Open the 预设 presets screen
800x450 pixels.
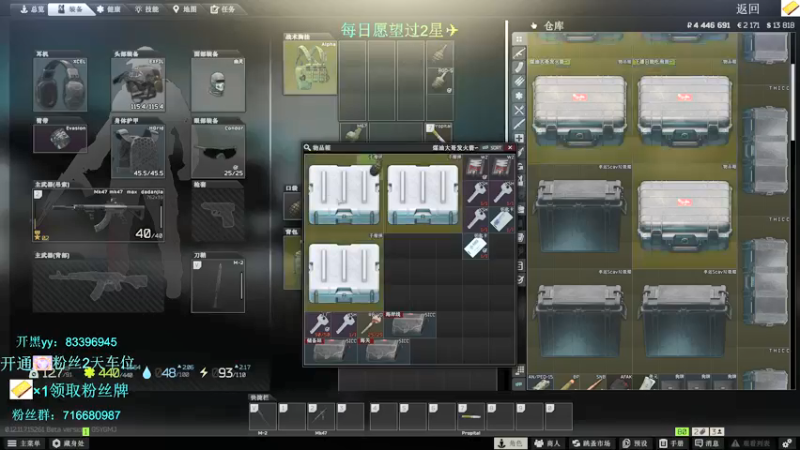point(635,443)
